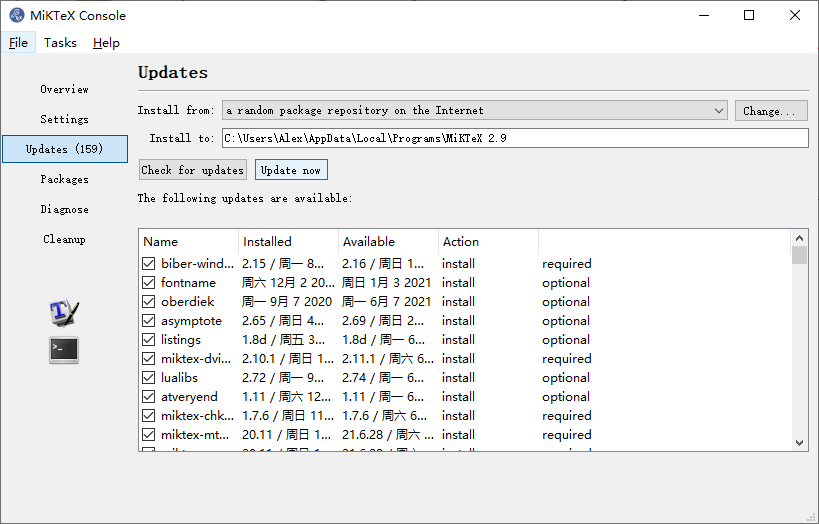Select the atveryend package name
This screenshot has height=524, width=819.
[189, 397]
